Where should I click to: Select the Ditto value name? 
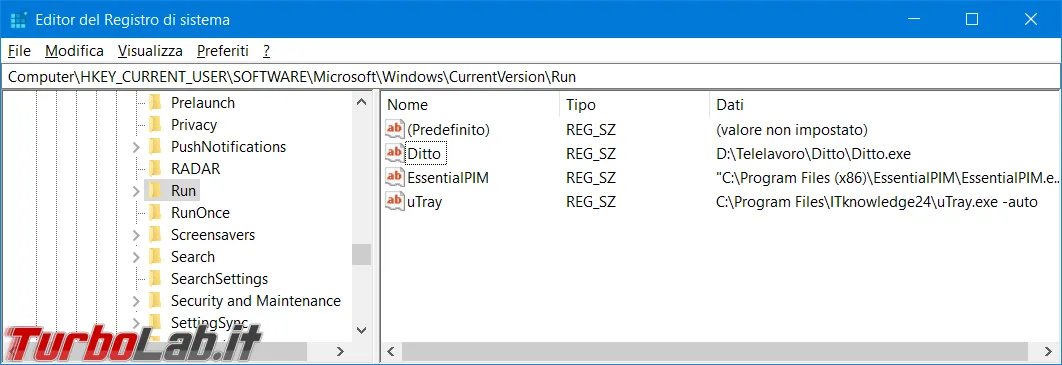[x=424, y=154]
